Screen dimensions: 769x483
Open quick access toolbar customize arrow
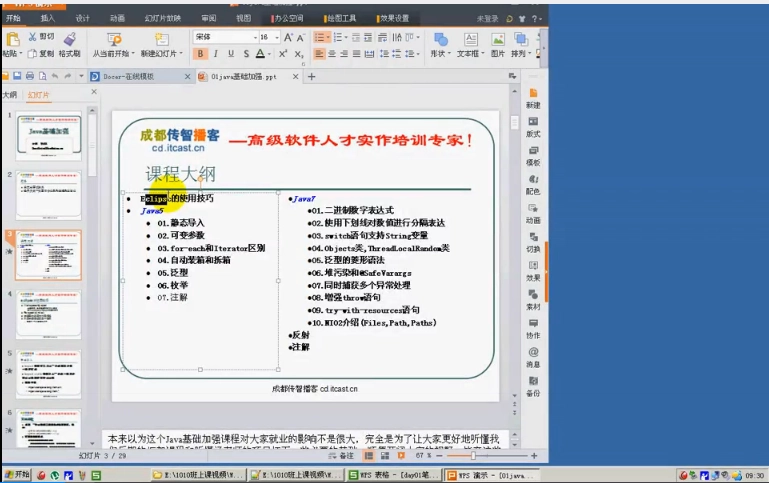coord(81,76)
